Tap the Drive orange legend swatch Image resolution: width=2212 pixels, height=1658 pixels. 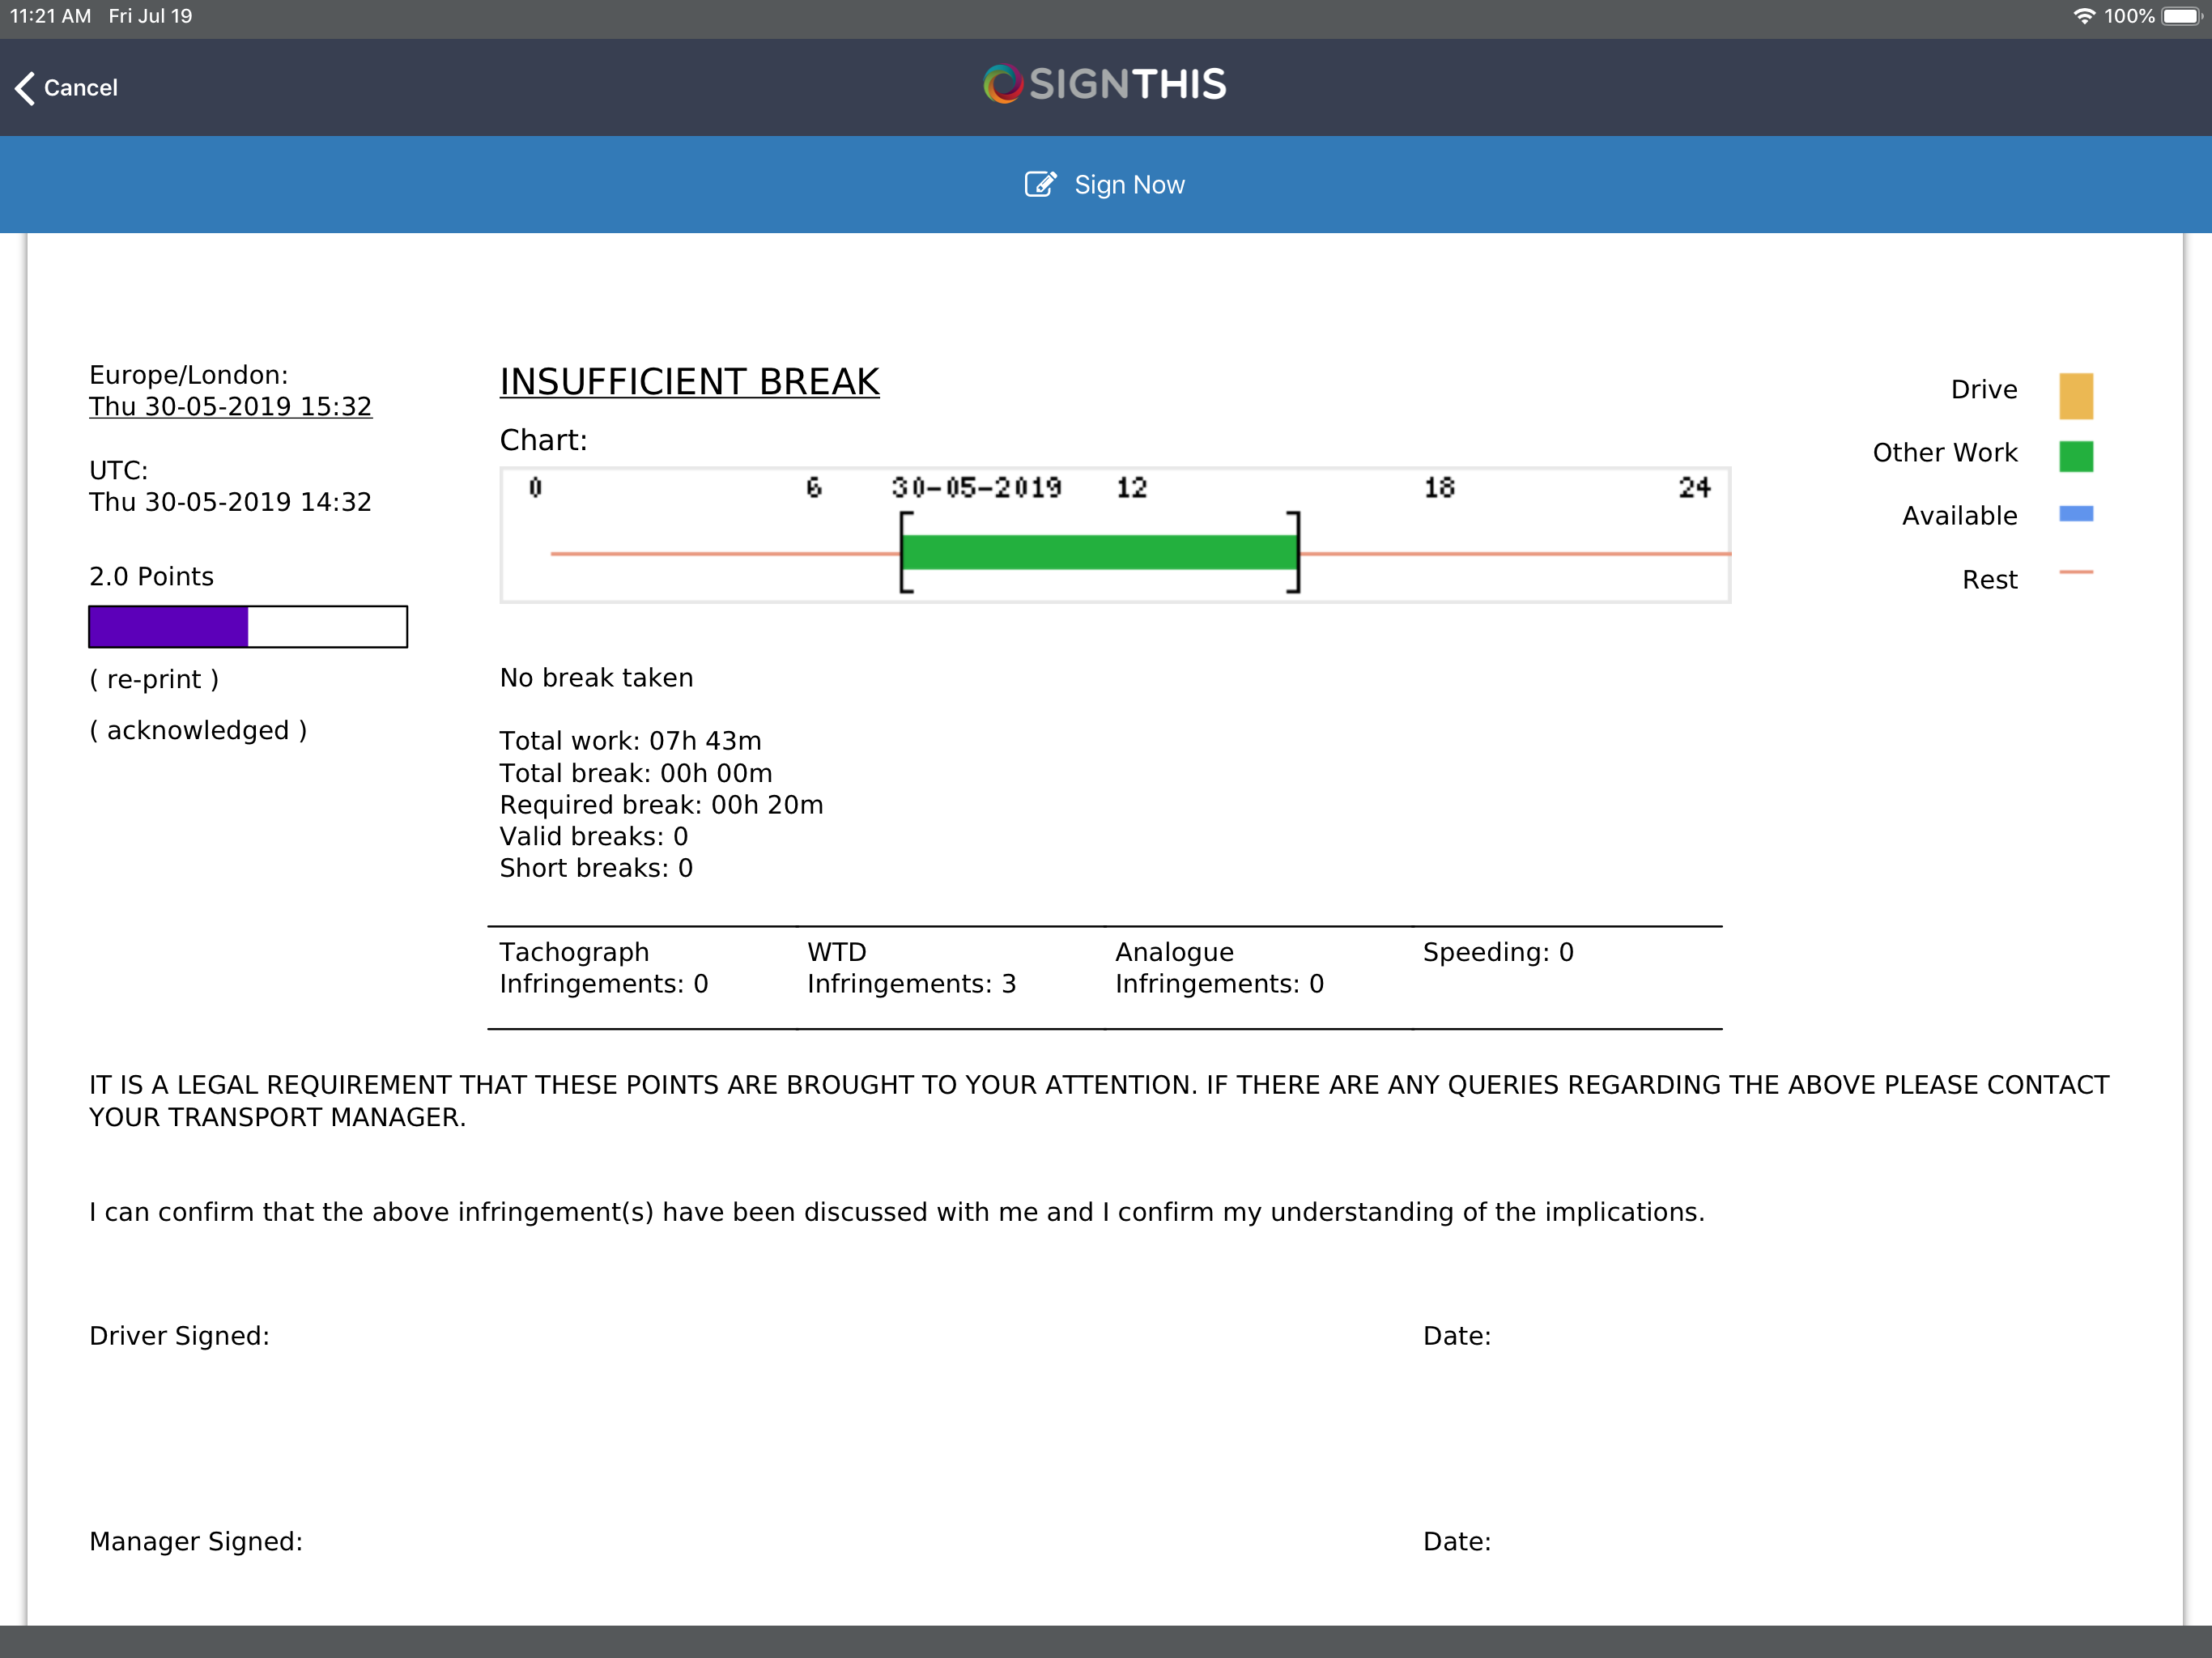[x=2076, y=396]
